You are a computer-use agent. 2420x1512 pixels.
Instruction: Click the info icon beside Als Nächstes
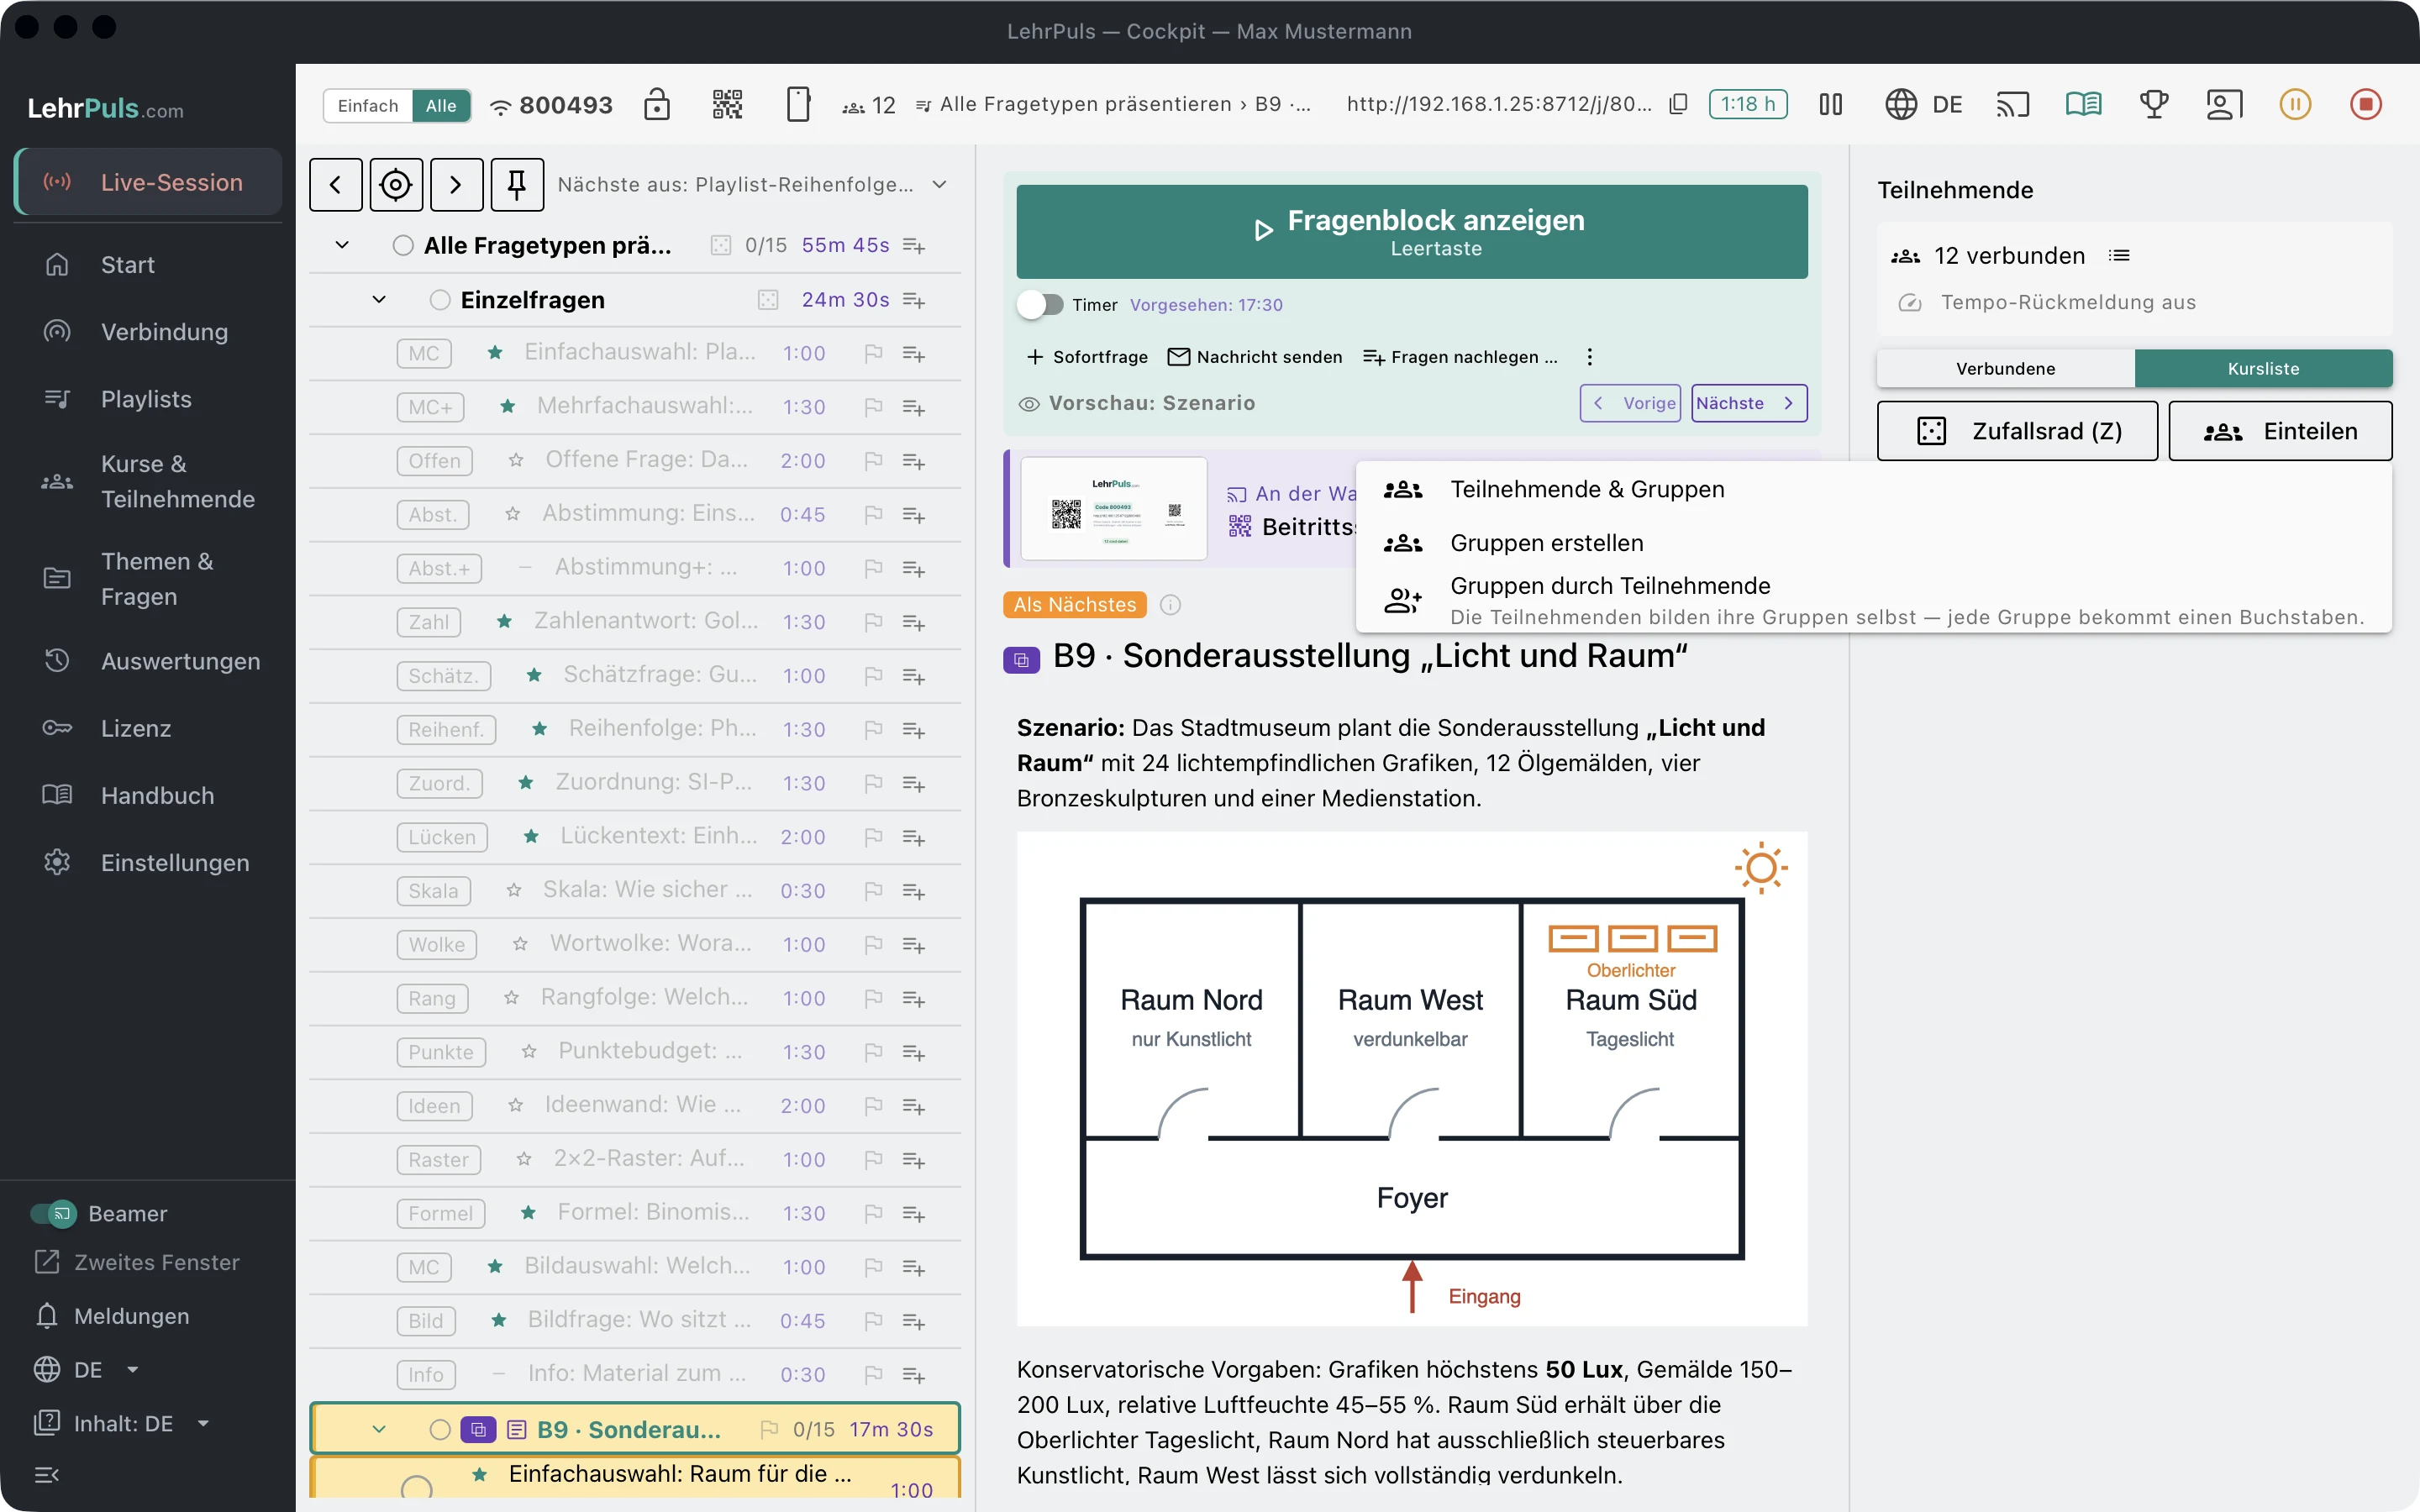pos(1170,604)
